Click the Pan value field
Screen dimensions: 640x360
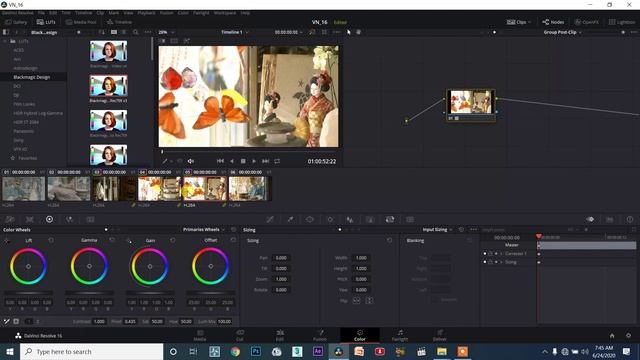point(281,258)
